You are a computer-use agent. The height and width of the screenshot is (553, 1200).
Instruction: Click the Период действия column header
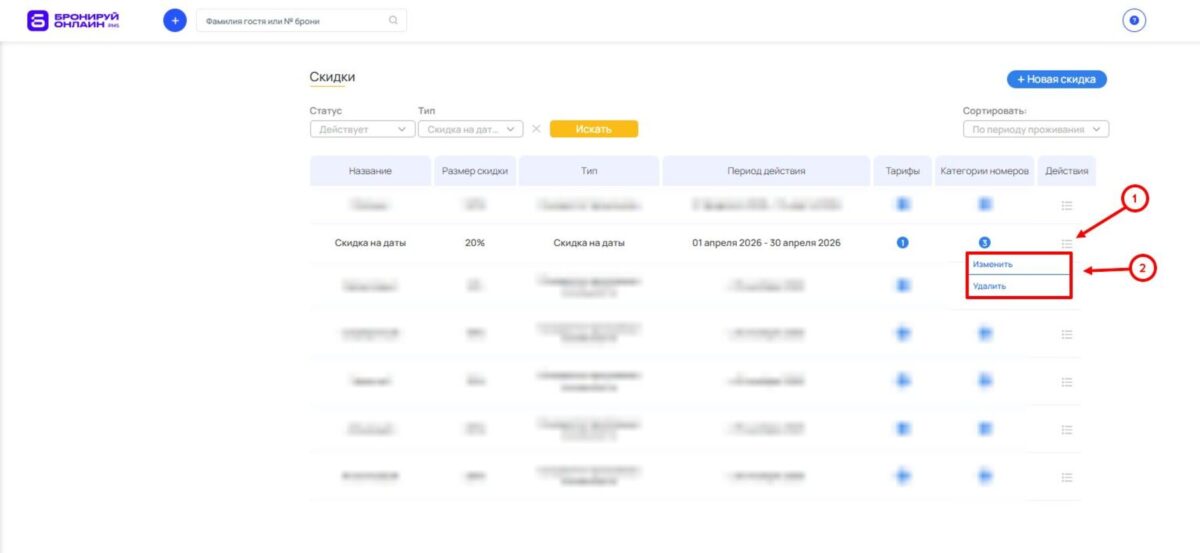(x=765, y=171)
